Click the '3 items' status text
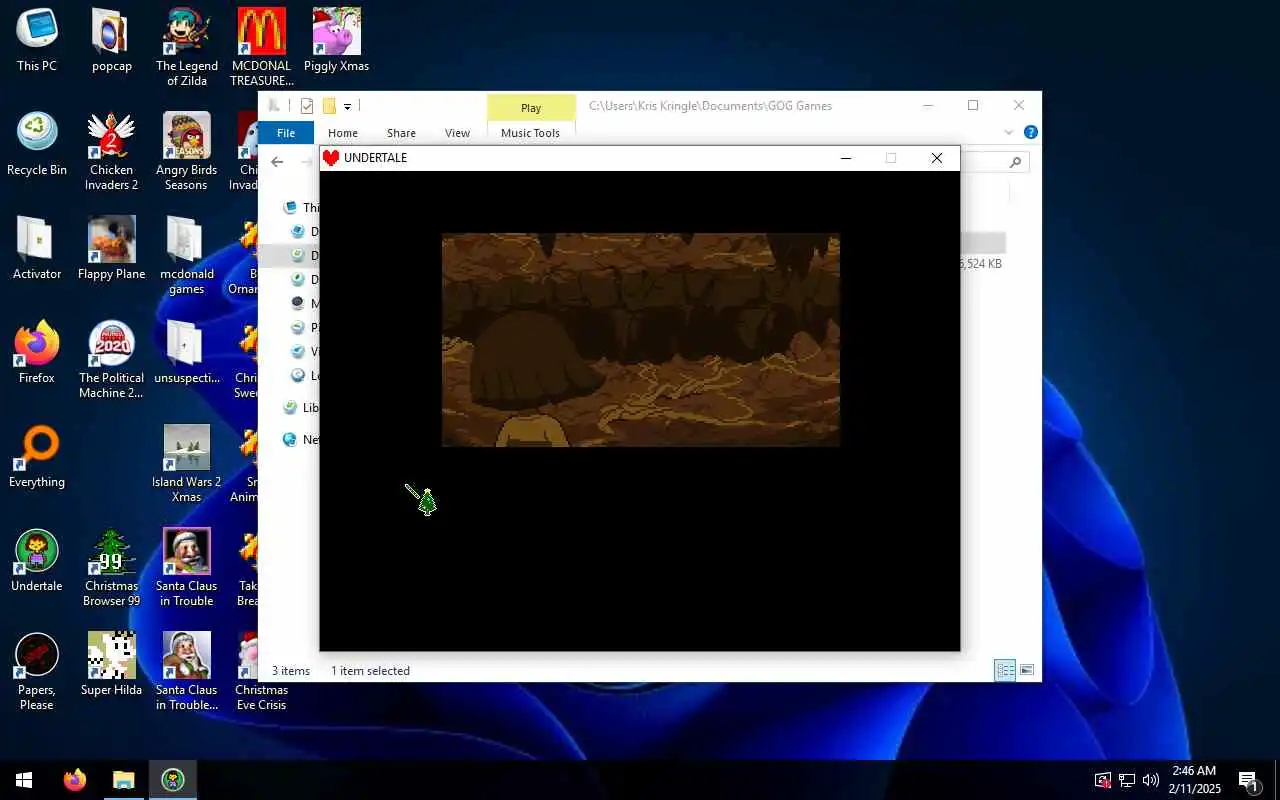Viewport: 1280px width, 800px height. pos(291,671)
